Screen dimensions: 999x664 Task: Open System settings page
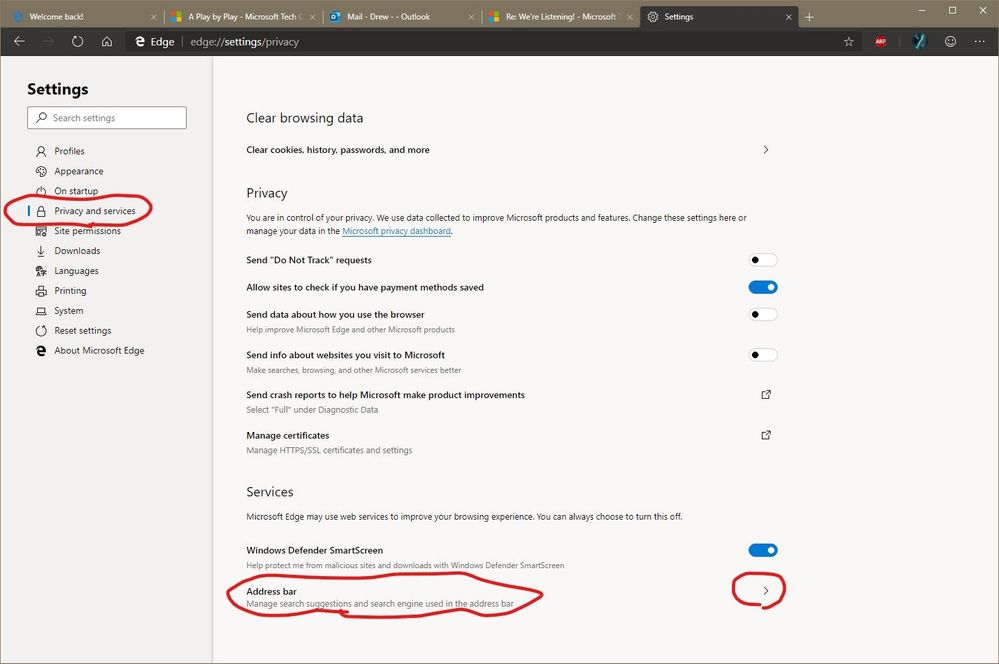pyautogui.click(x=69, y=311)
